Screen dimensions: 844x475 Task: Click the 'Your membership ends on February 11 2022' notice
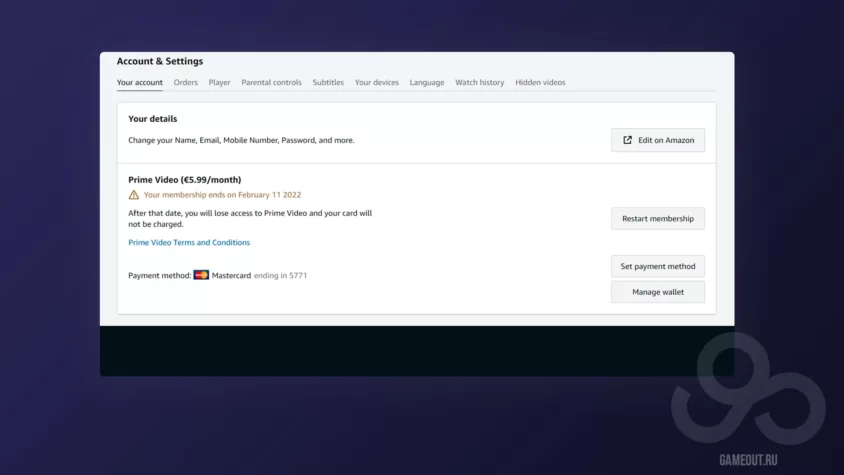click(x=222, y=195)
